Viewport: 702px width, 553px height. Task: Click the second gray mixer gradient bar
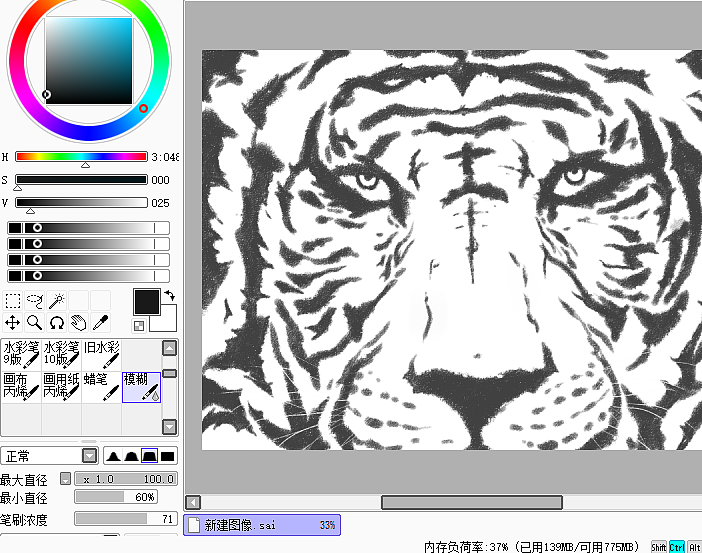point(88,244)
